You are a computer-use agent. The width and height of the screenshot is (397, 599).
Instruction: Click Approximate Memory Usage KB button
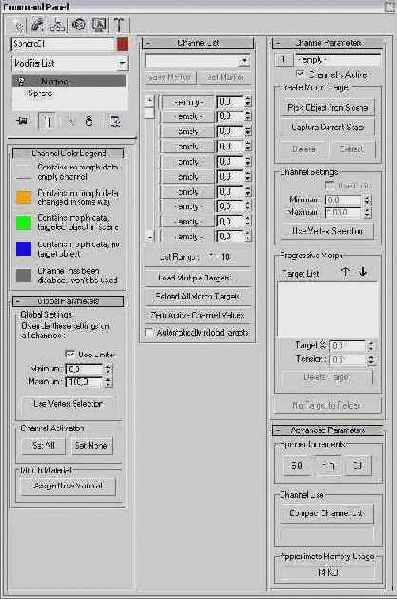(x=328, y=572)
